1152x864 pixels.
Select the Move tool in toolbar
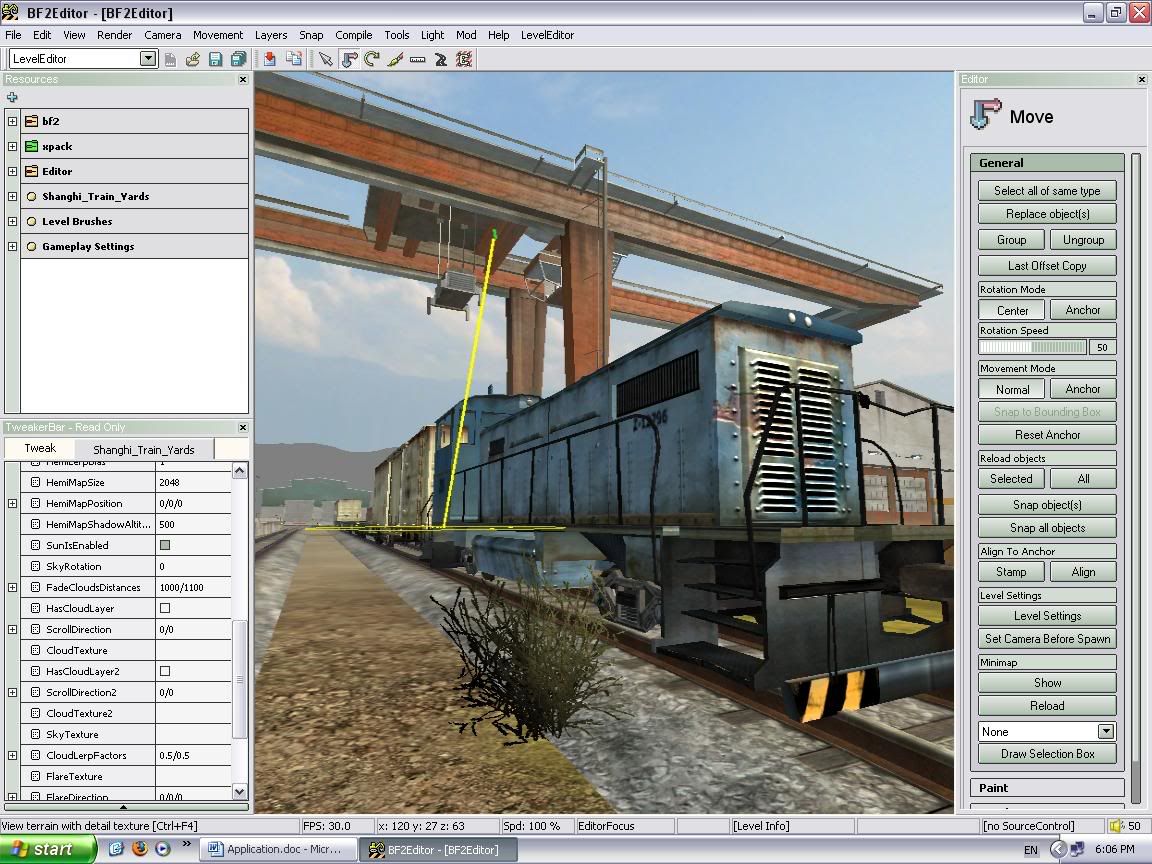pos(350,60)
